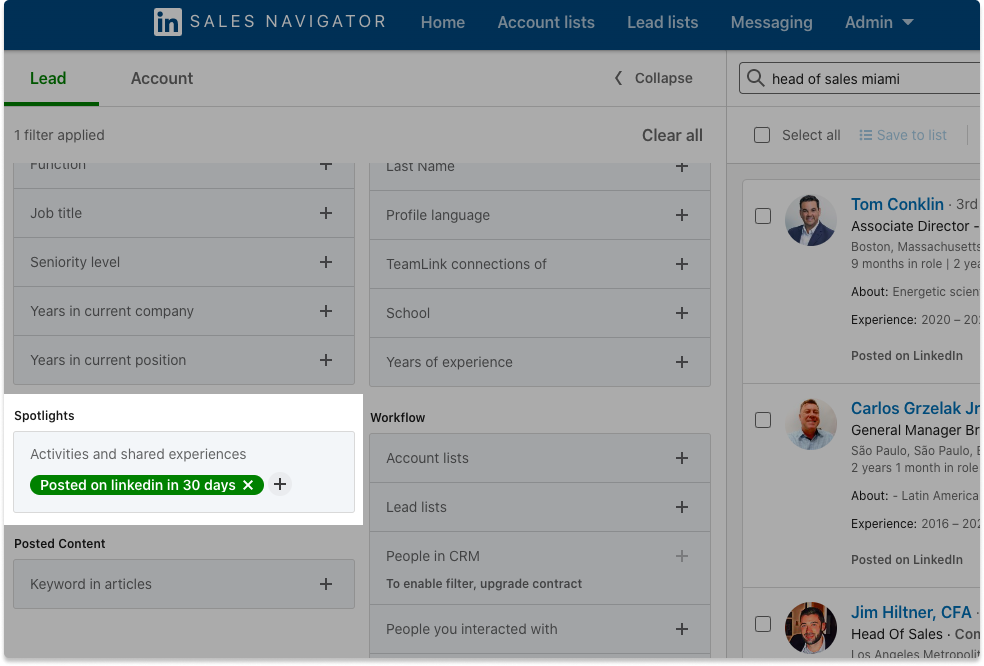Viewport: 984px width, 666px height.
Task: Add Account lists workflow filter
Action: pyautogui.click(x=682, y=458)
